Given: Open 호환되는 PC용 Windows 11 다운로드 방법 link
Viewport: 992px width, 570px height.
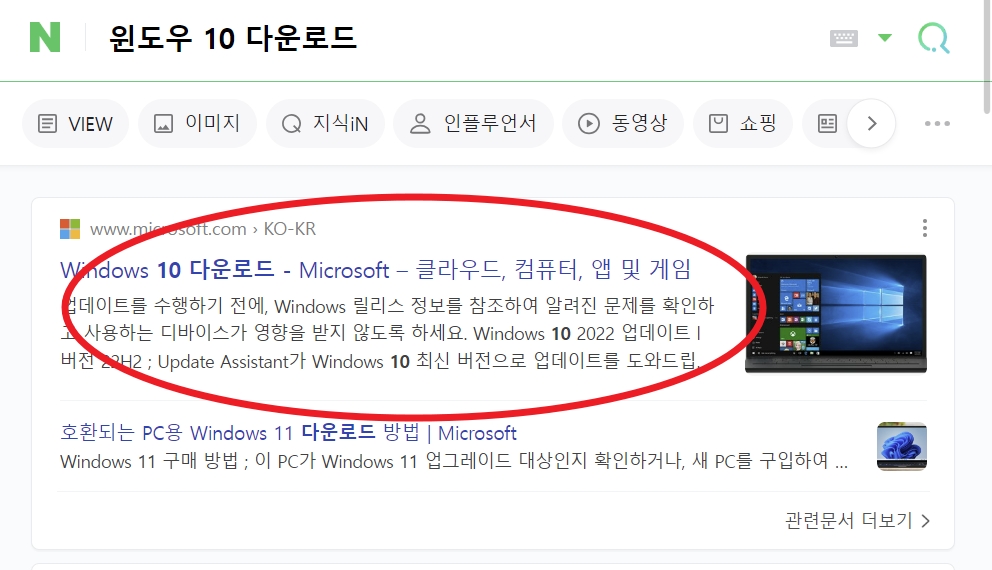Looking at the screenshot, I should (x=288, y=433).
